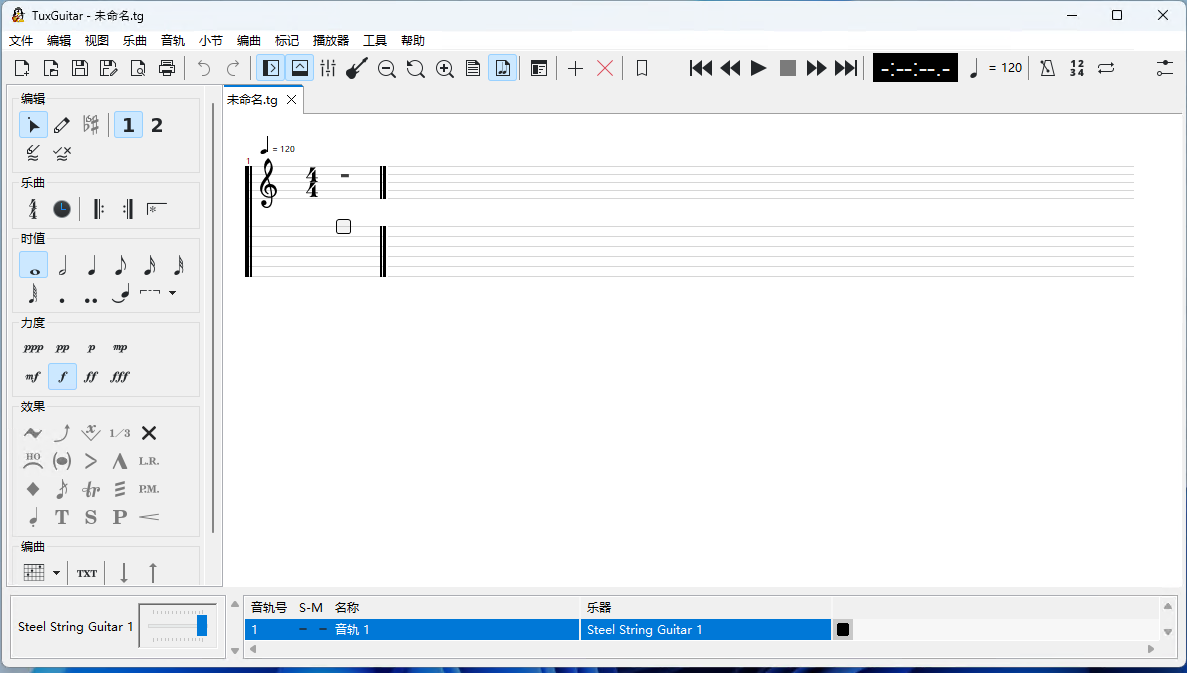Click the trill tr effect icon
This screenshot has width=1187, height=673.
[x=91, y=489]
